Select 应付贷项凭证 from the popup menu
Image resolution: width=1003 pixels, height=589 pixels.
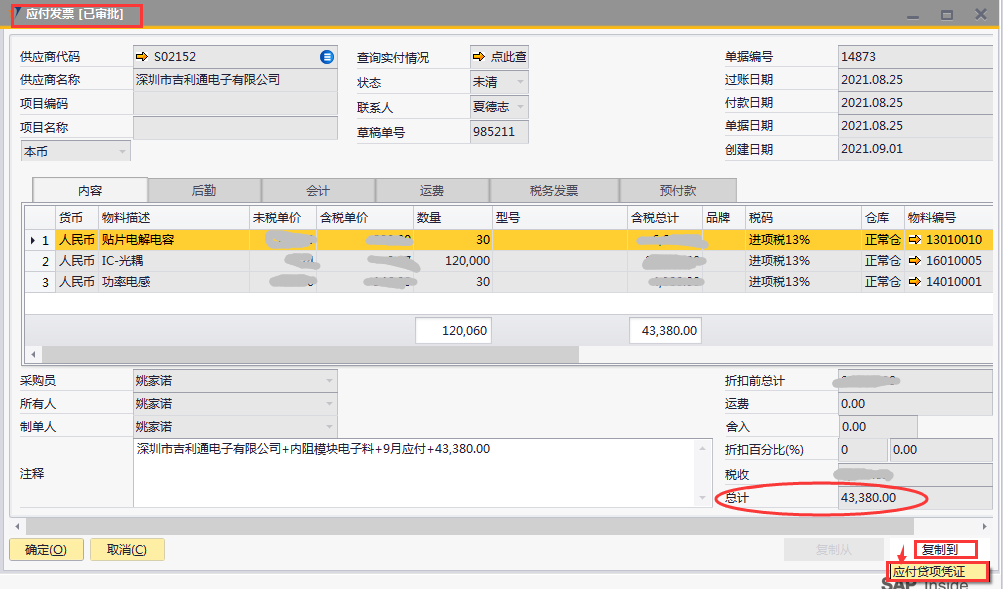click(937, 572)
